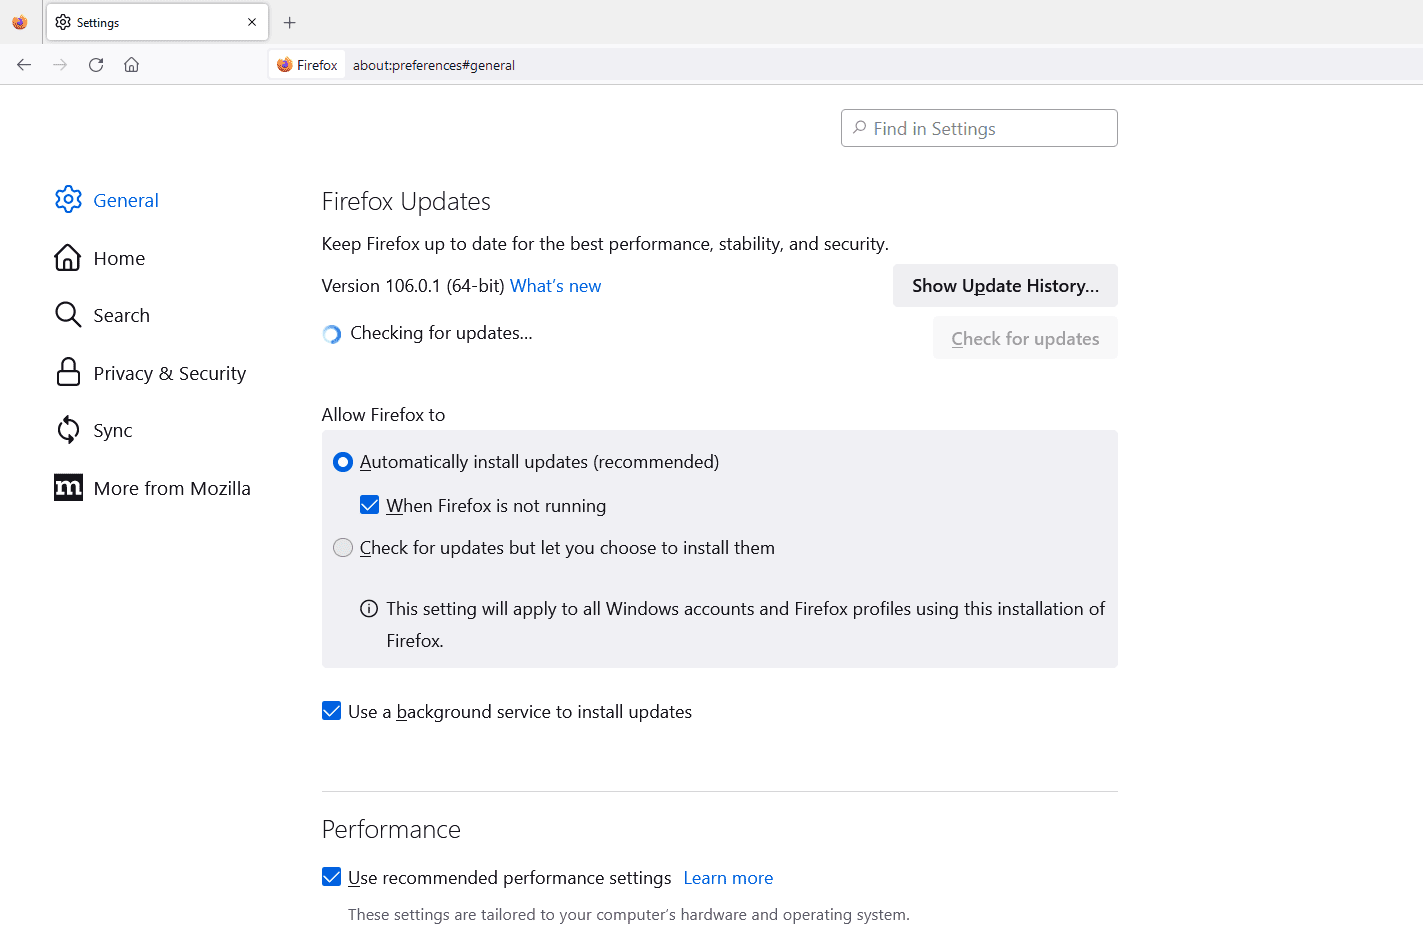Viewport: 1423px width, 949px height.
Task: Open Privacy & Security lock icon
Action: [x=67, y=372]
